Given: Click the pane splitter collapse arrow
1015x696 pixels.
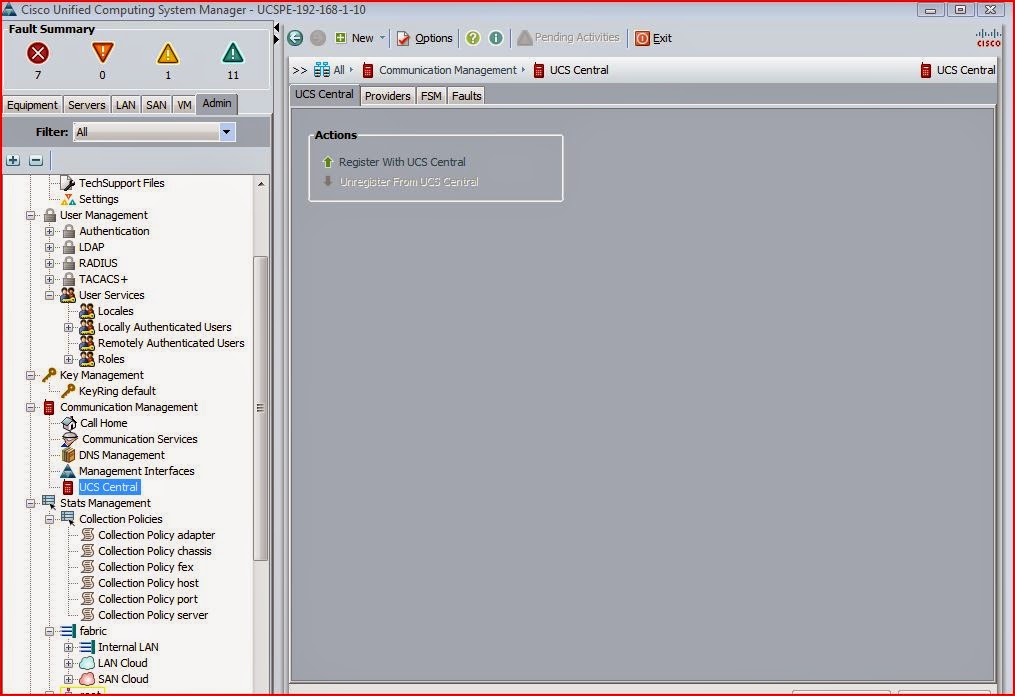Looking at the screenshot, I should coord(276,28).
